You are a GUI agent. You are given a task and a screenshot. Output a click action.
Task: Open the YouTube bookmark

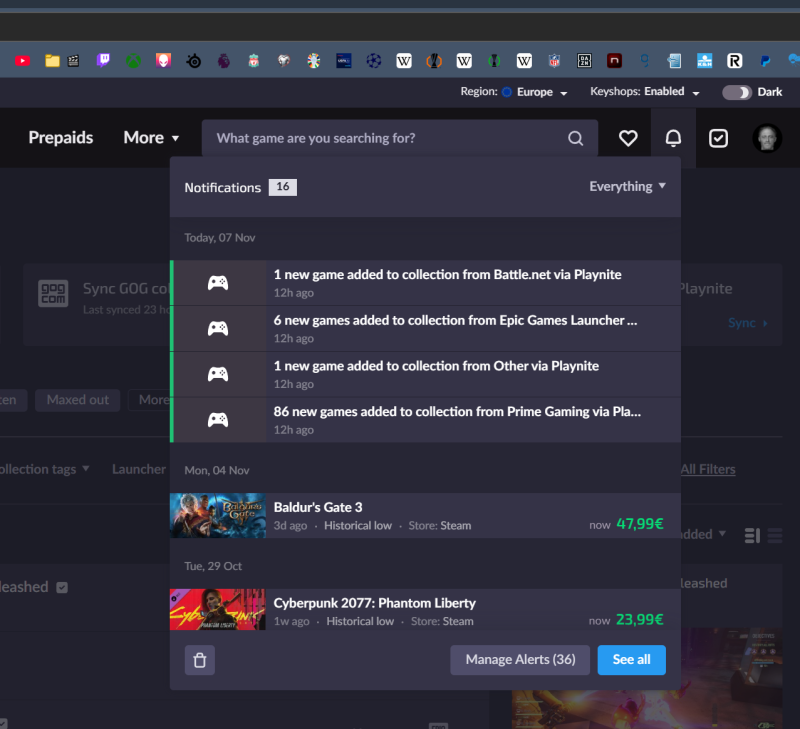tap(22, 61)
